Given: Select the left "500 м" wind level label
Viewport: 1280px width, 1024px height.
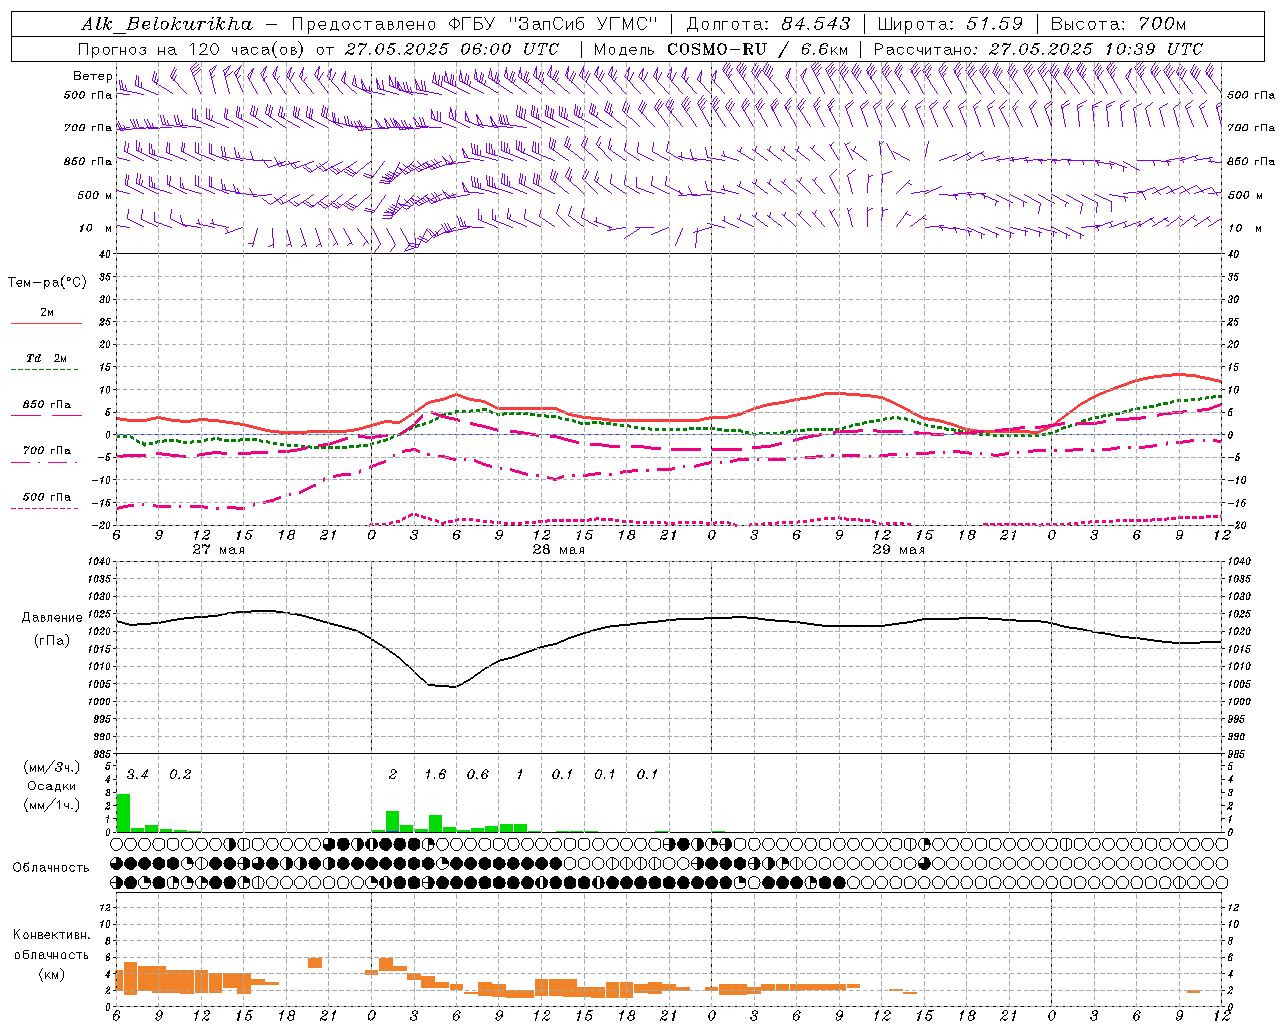Looking at the screenshot, I should (95, 195).
